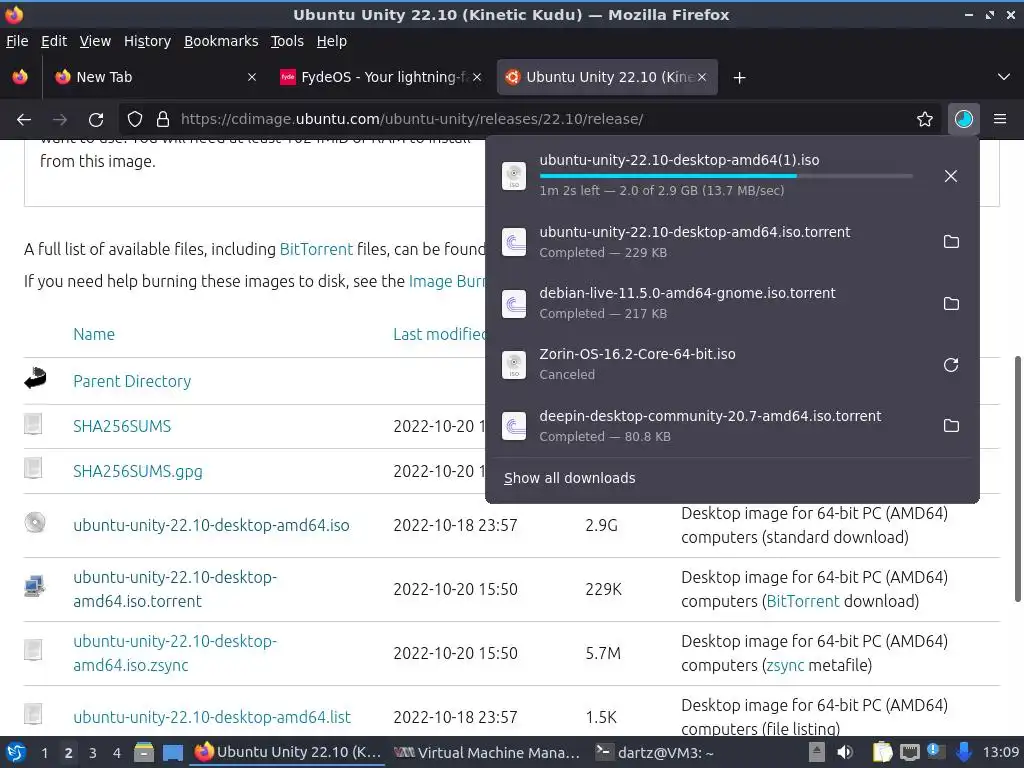Open ubuntu-unity amd64.iso.torrent link
The height and width of the screenshot is (768, 1024).
tap(175, 589)
